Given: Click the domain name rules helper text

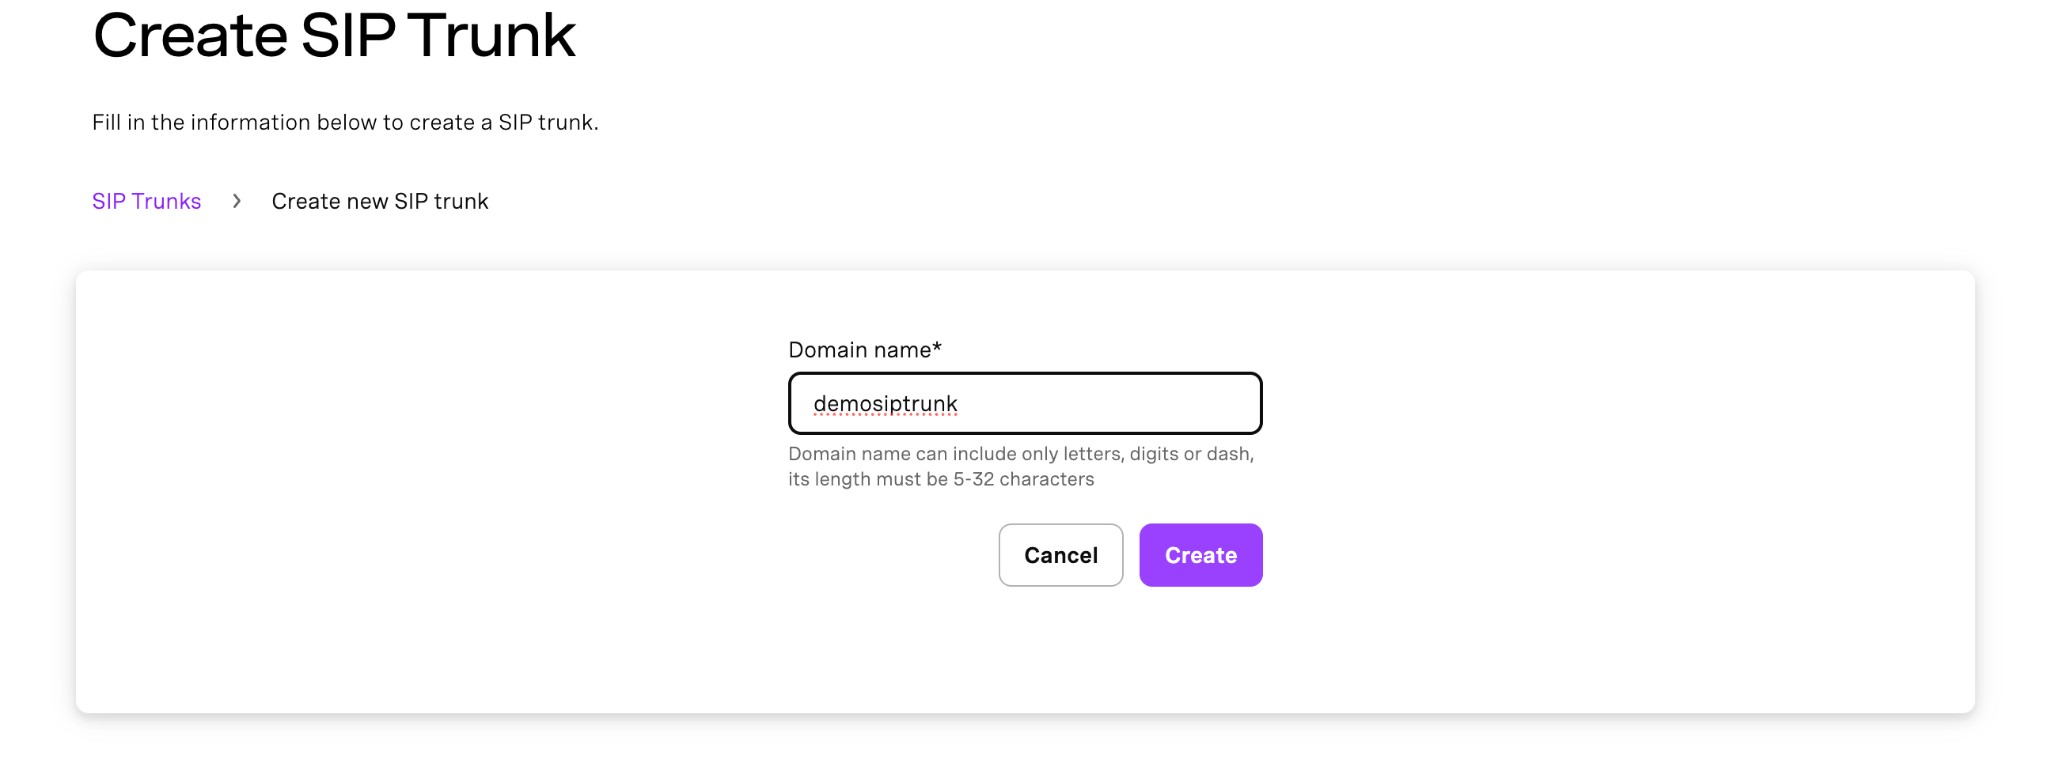Looking at the screenshot, I should tap(1020, 454).
